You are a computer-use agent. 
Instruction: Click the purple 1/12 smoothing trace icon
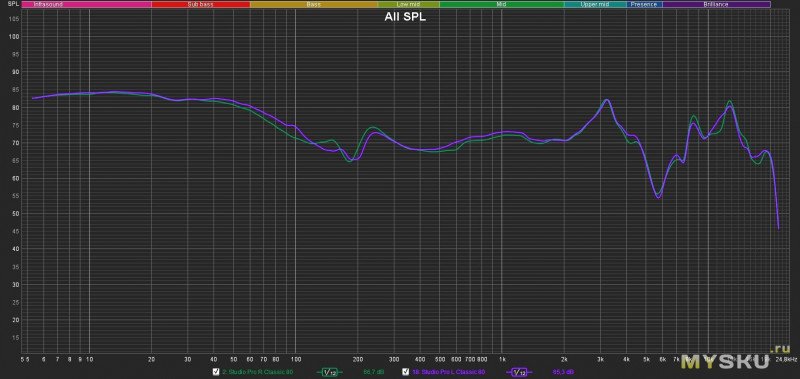tap(519, 372)
